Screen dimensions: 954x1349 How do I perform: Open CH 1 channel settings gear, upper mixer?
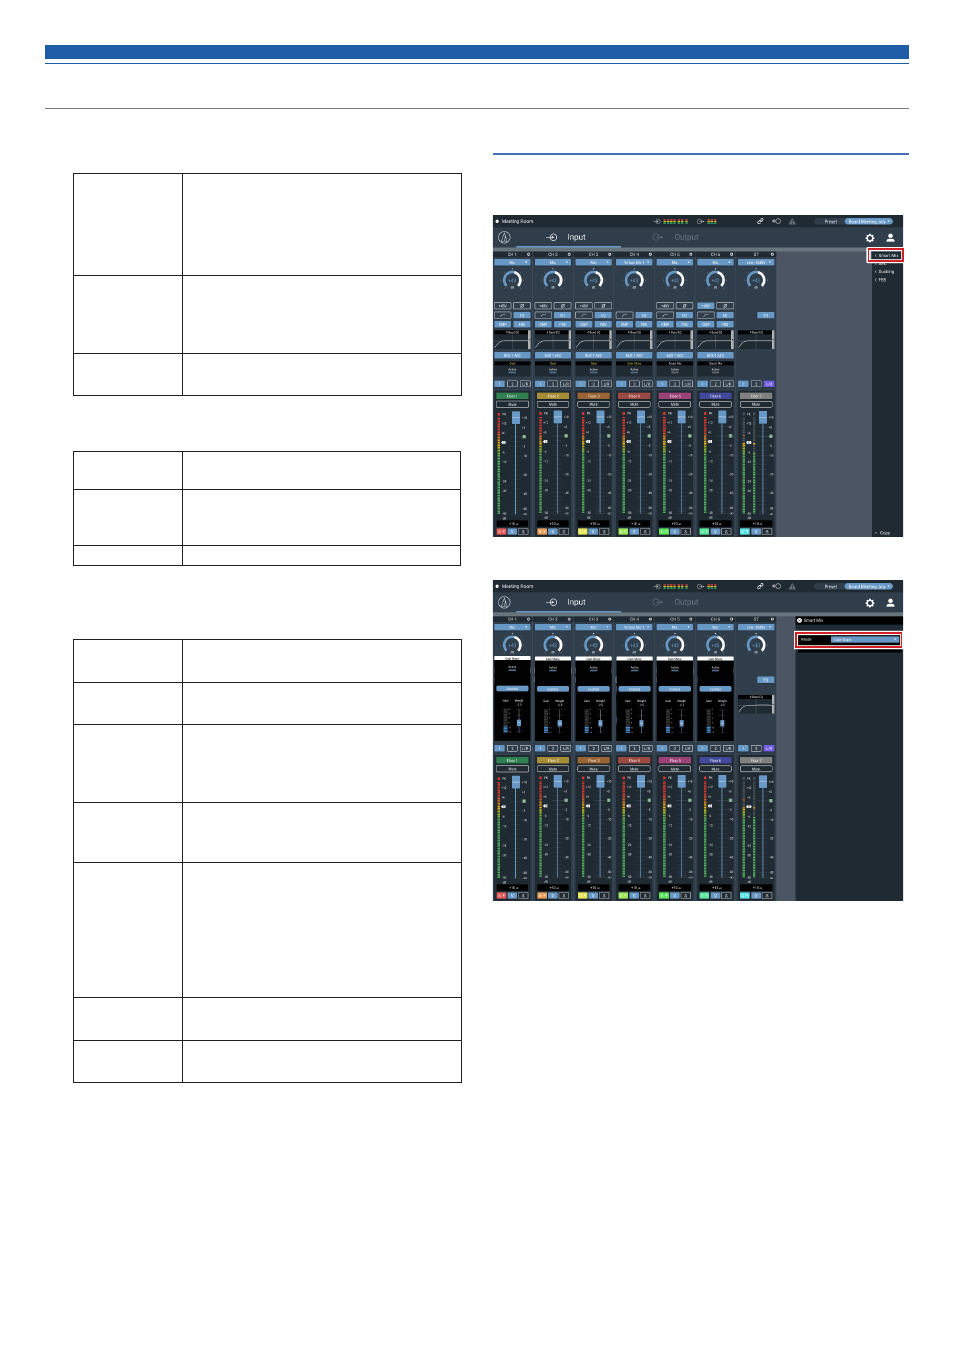click(x=528, y=254)
